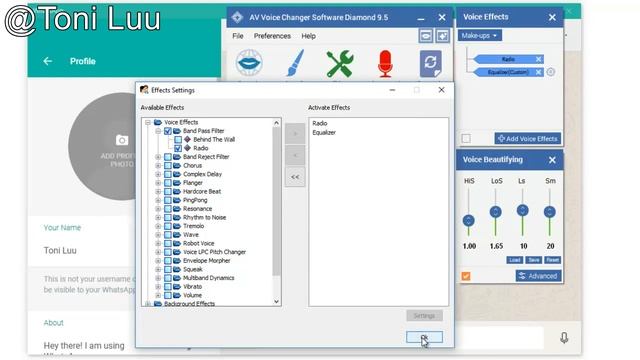Check the Tremolo checkbox

168,226
